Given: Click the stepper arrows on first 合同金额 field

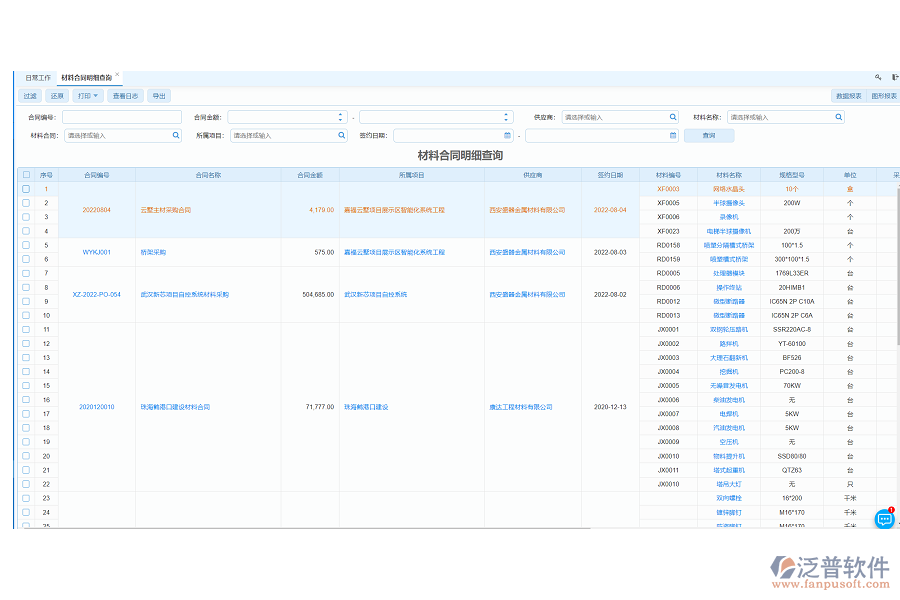Looking at the screenshot, I should click(x=342, y=117).
